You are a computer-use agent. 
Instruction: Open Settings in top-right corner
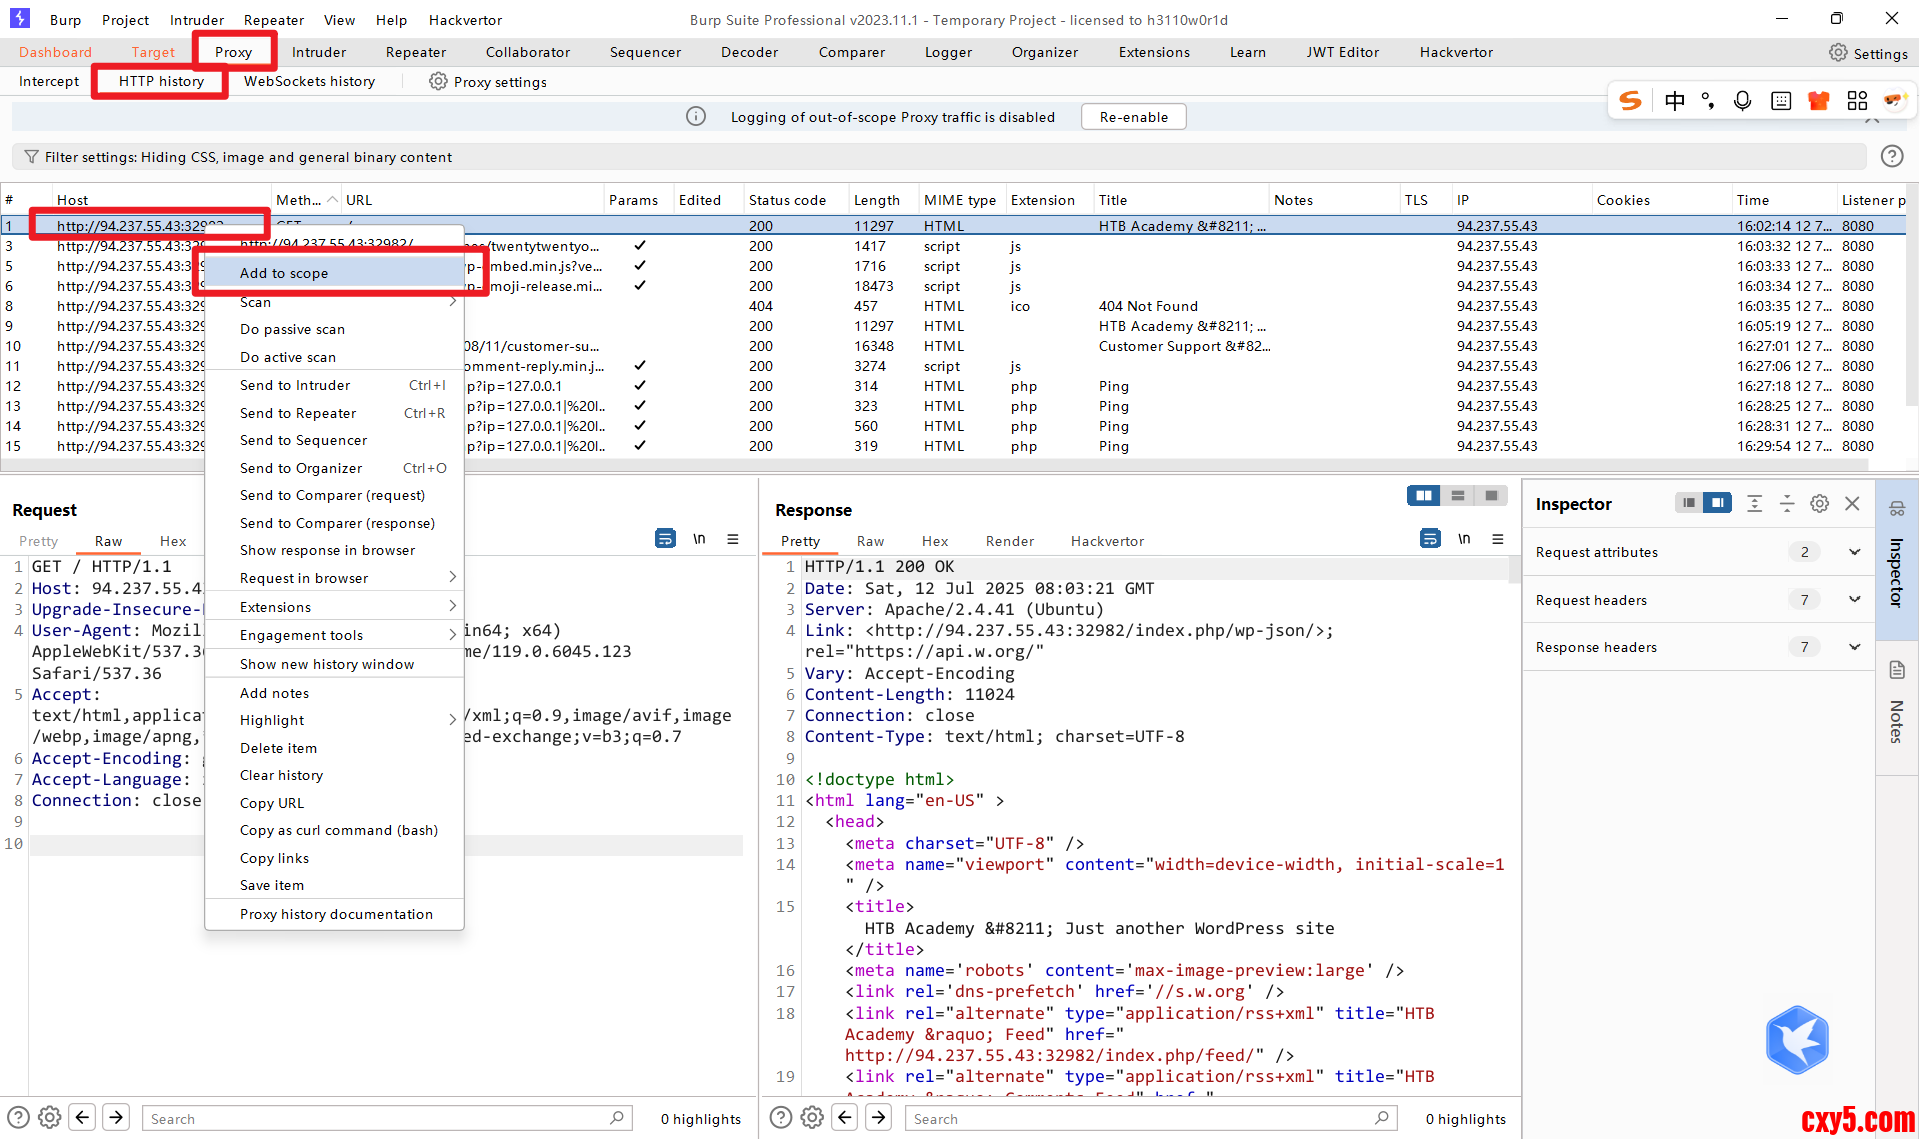tap(1868, 53)
